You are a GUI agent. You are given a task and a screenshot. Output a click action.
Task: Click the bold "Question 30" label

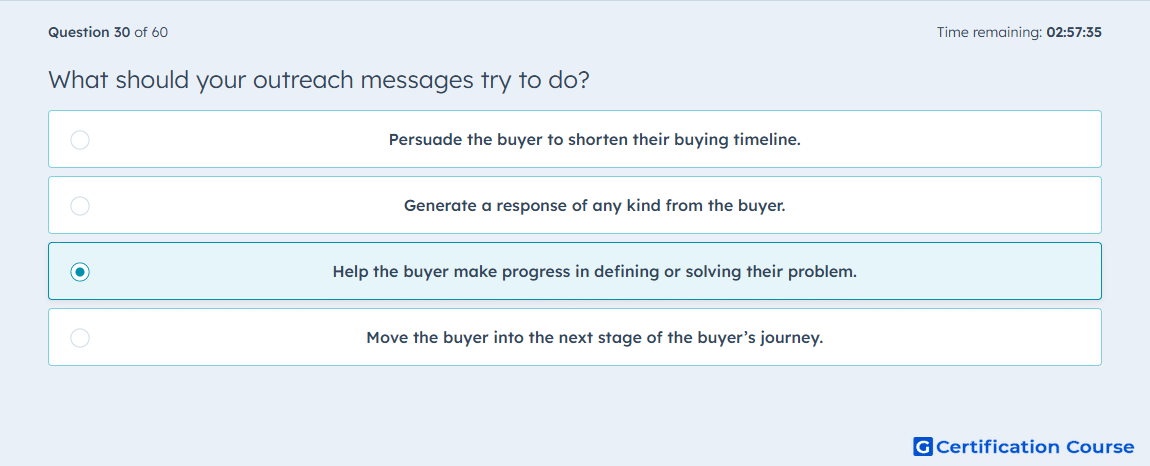[x=89, y=32]
